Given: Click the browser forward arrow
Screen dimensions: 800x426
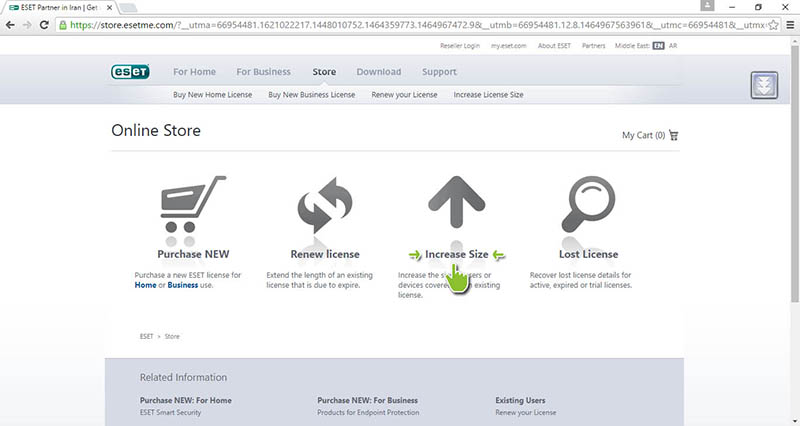Looking at the screenshot, I should coord(27,24).
